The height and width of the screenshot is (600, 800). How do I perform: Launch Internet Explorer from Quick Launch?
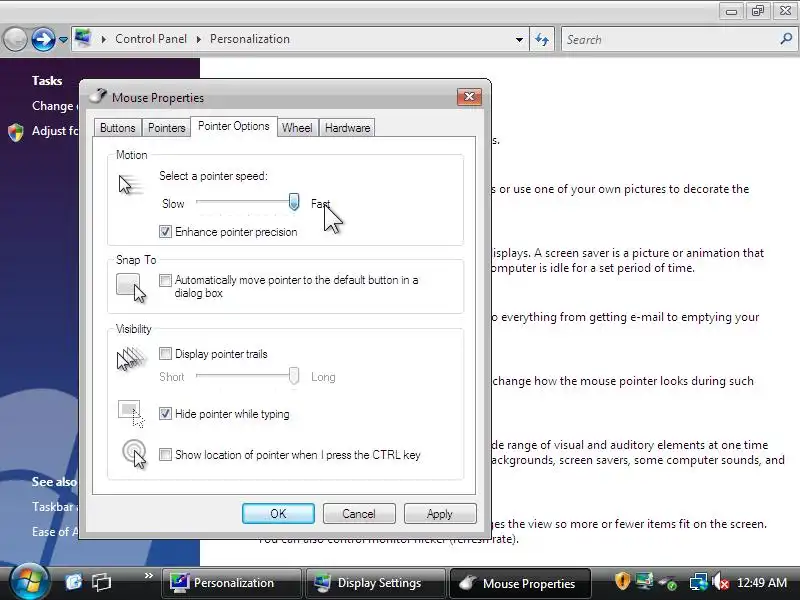point(73,582)
